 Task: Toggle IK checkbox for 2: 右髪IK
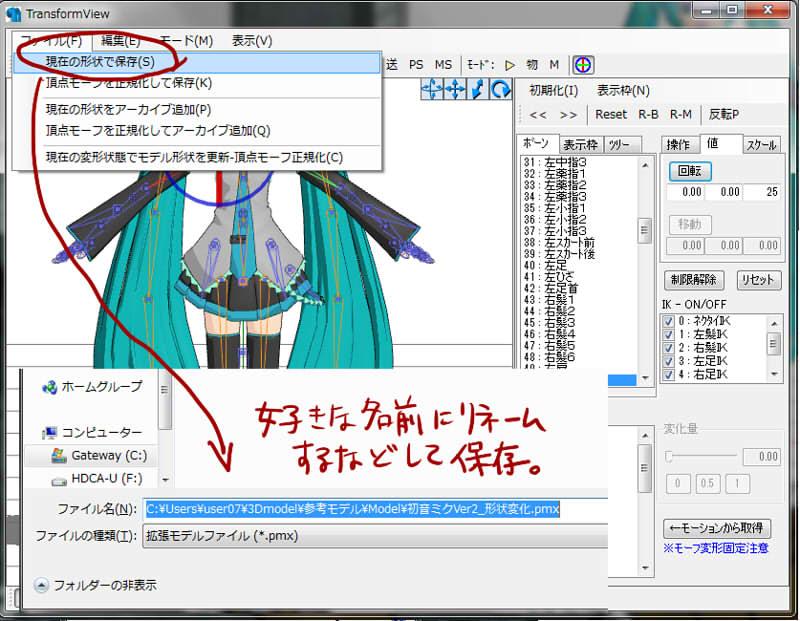coord(668,348)
